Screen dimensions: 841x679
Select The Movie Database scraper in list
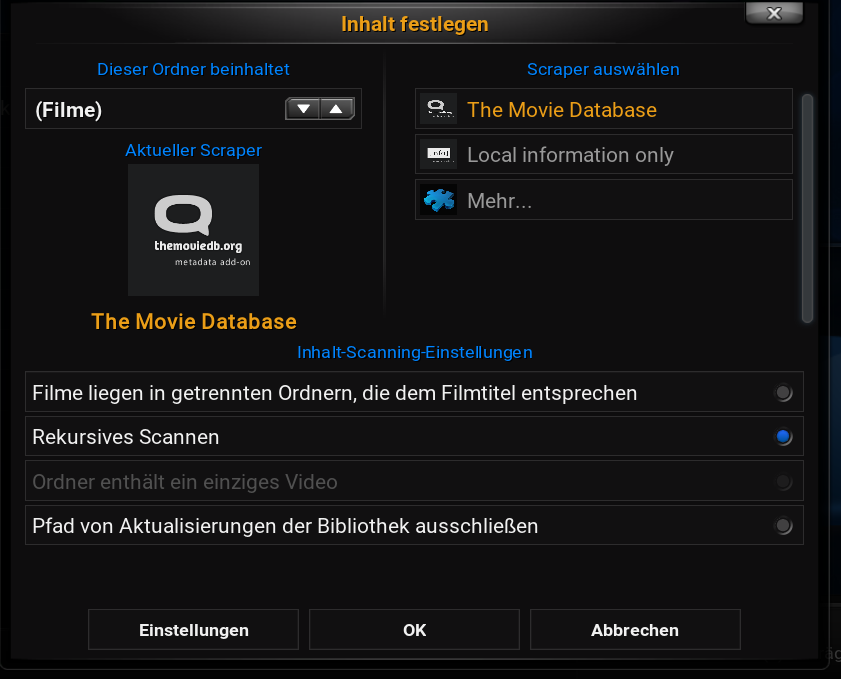point(603,109)
